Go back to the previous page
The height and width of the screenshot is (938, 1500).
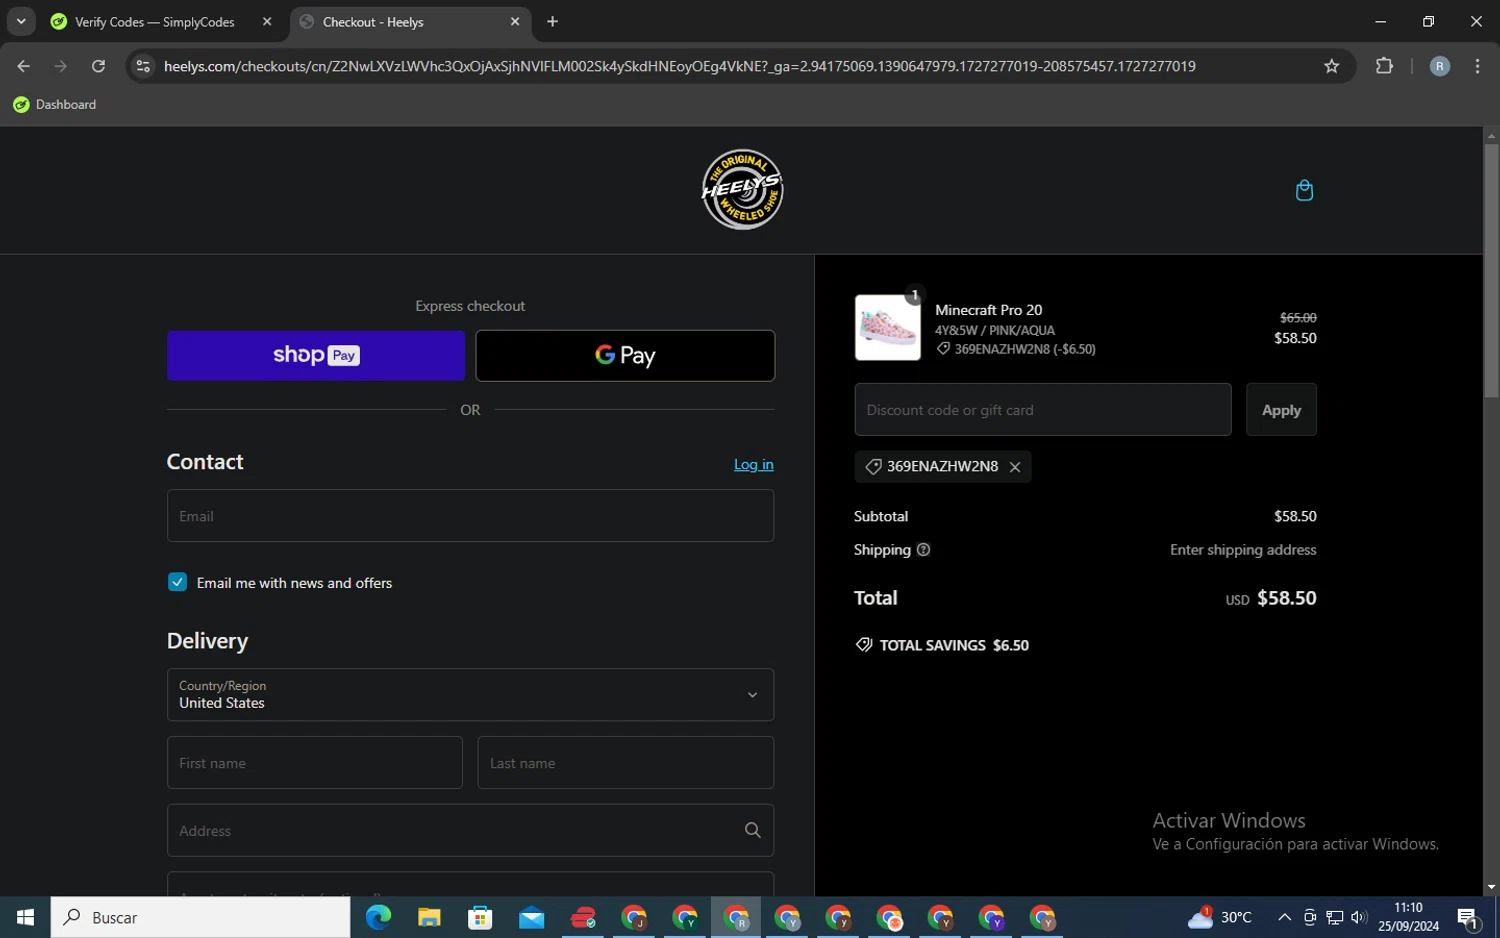coord(23,66)
